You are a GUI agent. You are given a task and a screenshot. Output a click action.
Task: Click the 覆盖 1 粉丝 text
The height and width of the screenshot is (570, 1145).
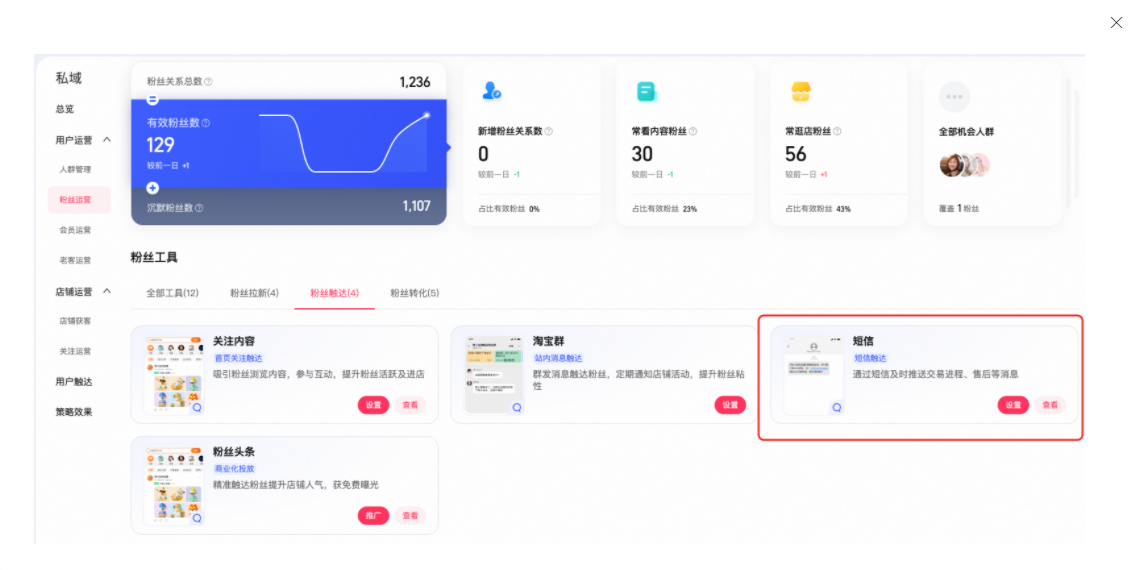(959, 209)
